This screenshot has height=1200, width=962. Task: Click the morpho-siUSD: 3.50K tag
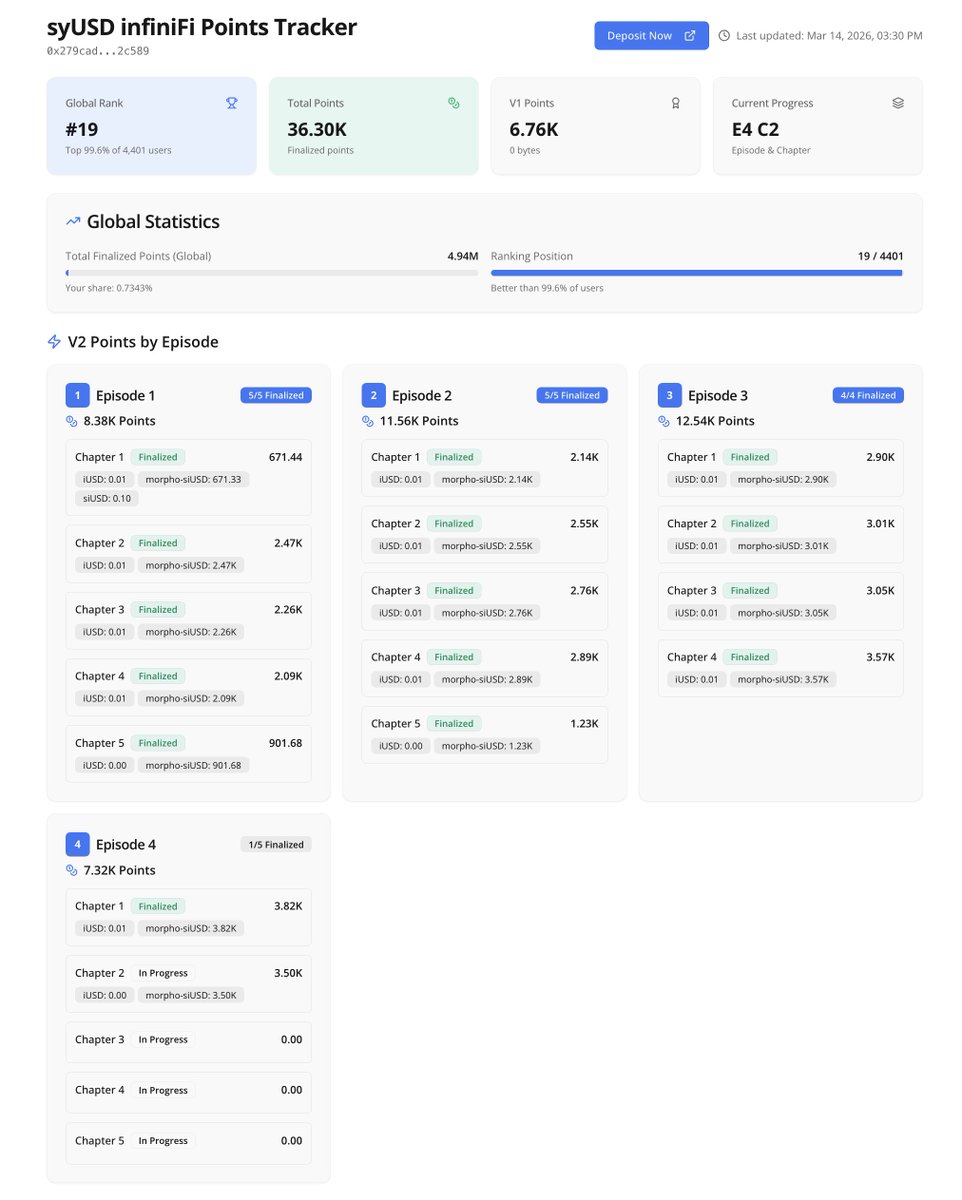[191, 995]
